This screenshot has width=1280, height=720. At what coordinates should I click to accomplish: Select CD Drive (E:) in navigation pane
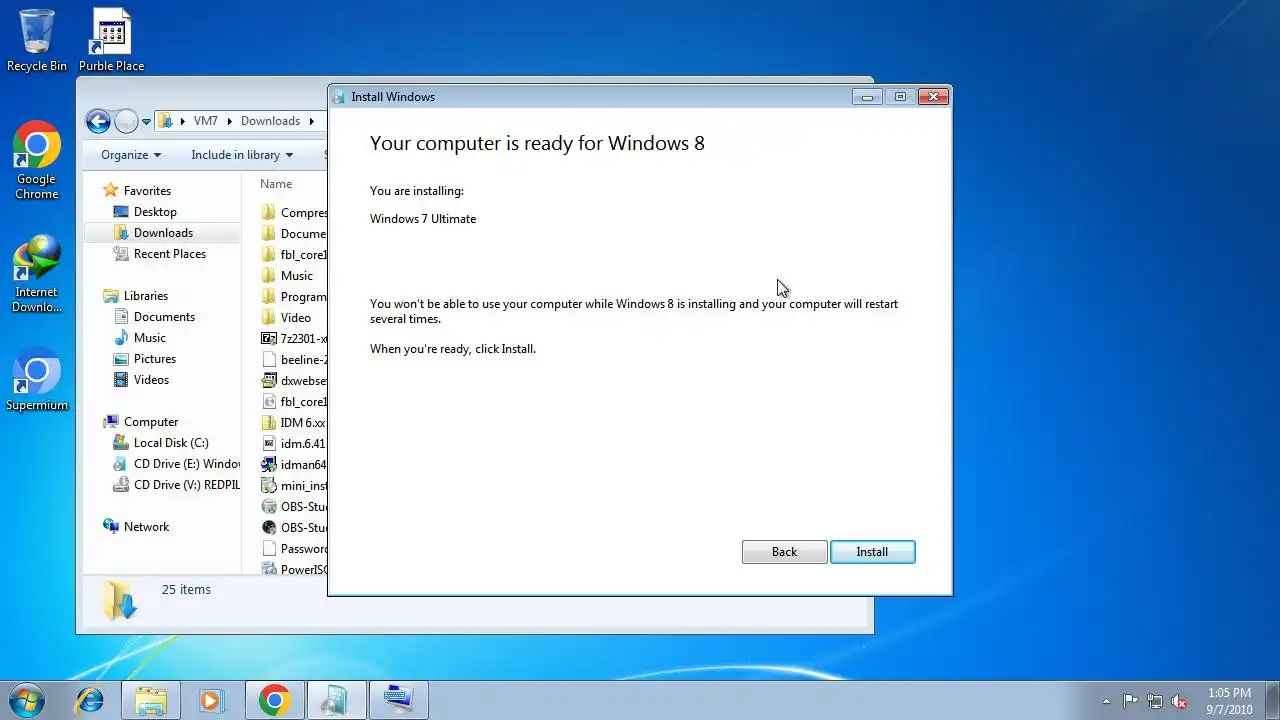click(x=186, y=464)
